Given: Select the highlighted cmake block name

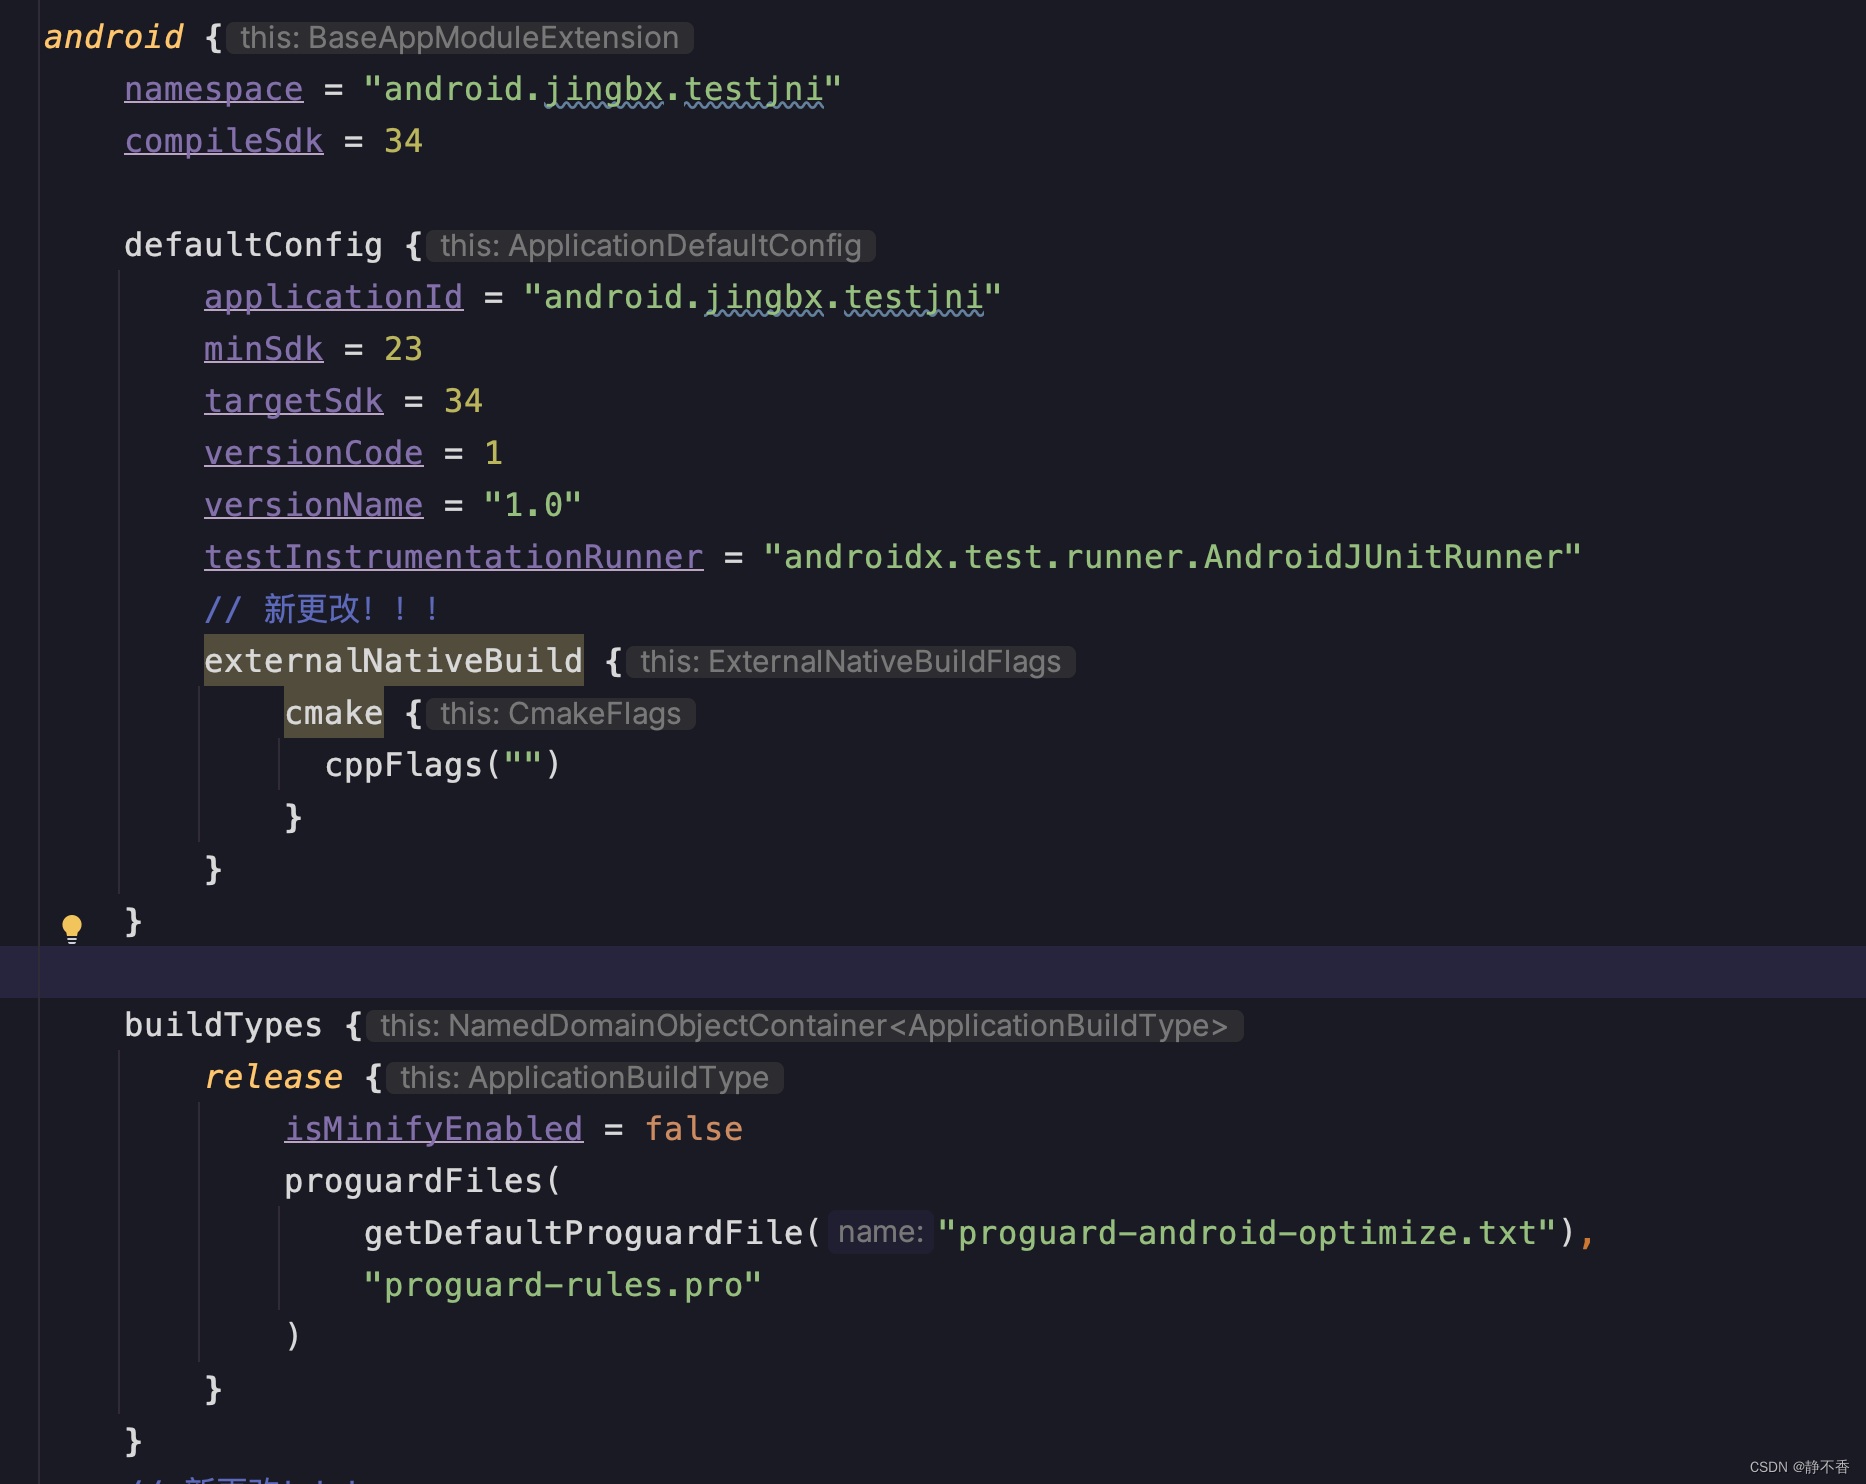Looking at the screenshot, I should [x=333, y=712].
